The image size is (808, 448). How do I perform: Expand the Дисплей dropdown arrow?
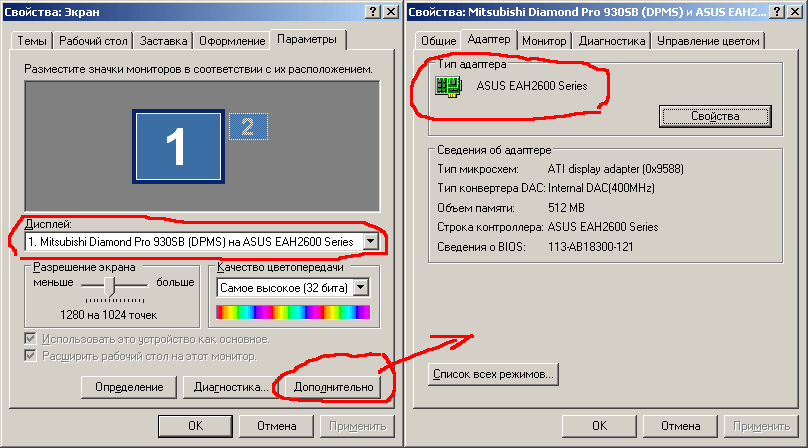click(371, 242)
